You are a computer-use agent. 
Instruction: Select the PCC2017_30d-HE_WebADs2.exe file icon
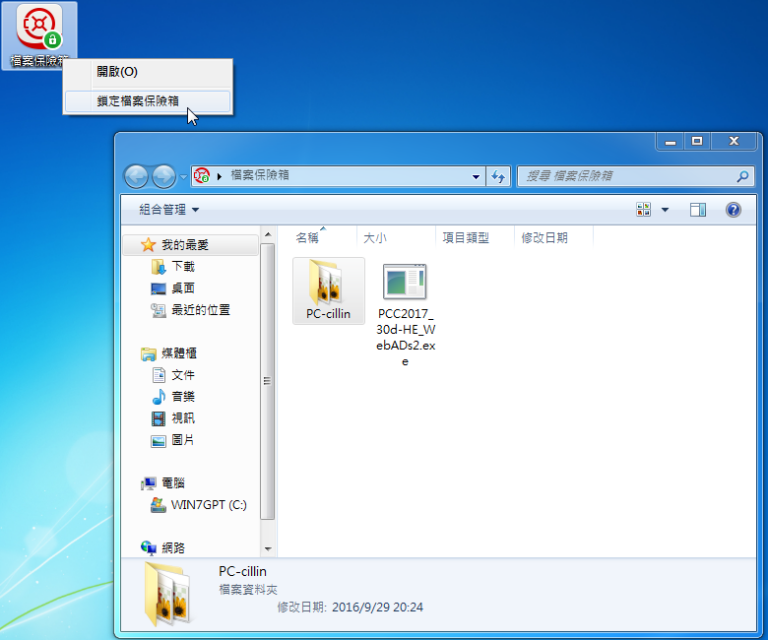tap(405, 281)
